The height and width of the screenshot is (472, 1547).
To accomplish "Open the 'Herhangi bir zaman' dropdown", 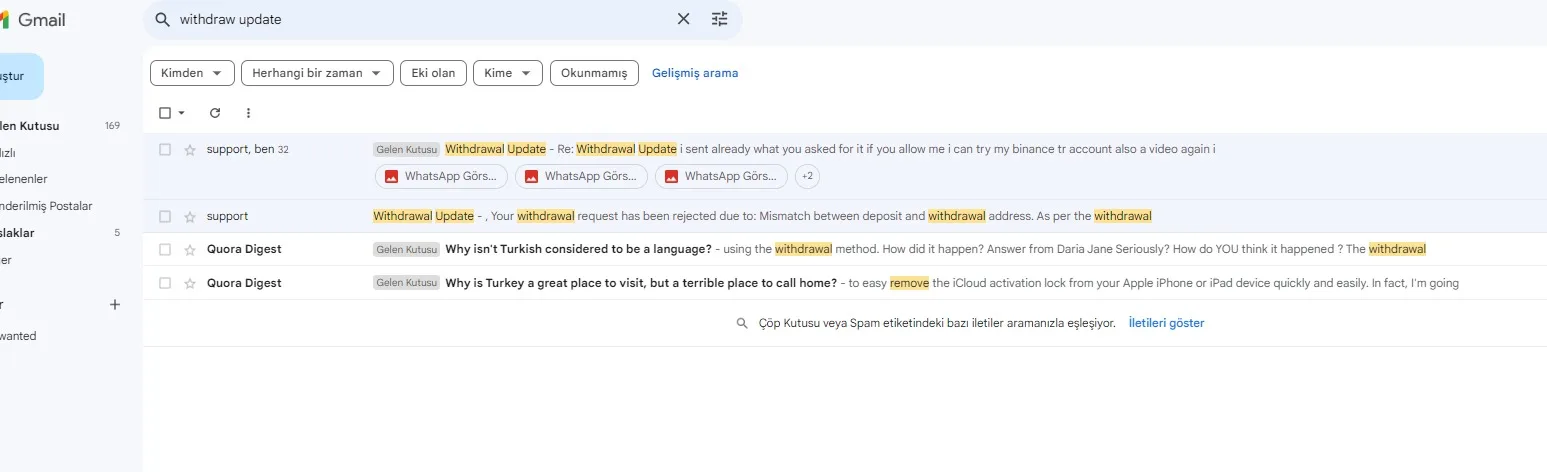I will [316, 73].
